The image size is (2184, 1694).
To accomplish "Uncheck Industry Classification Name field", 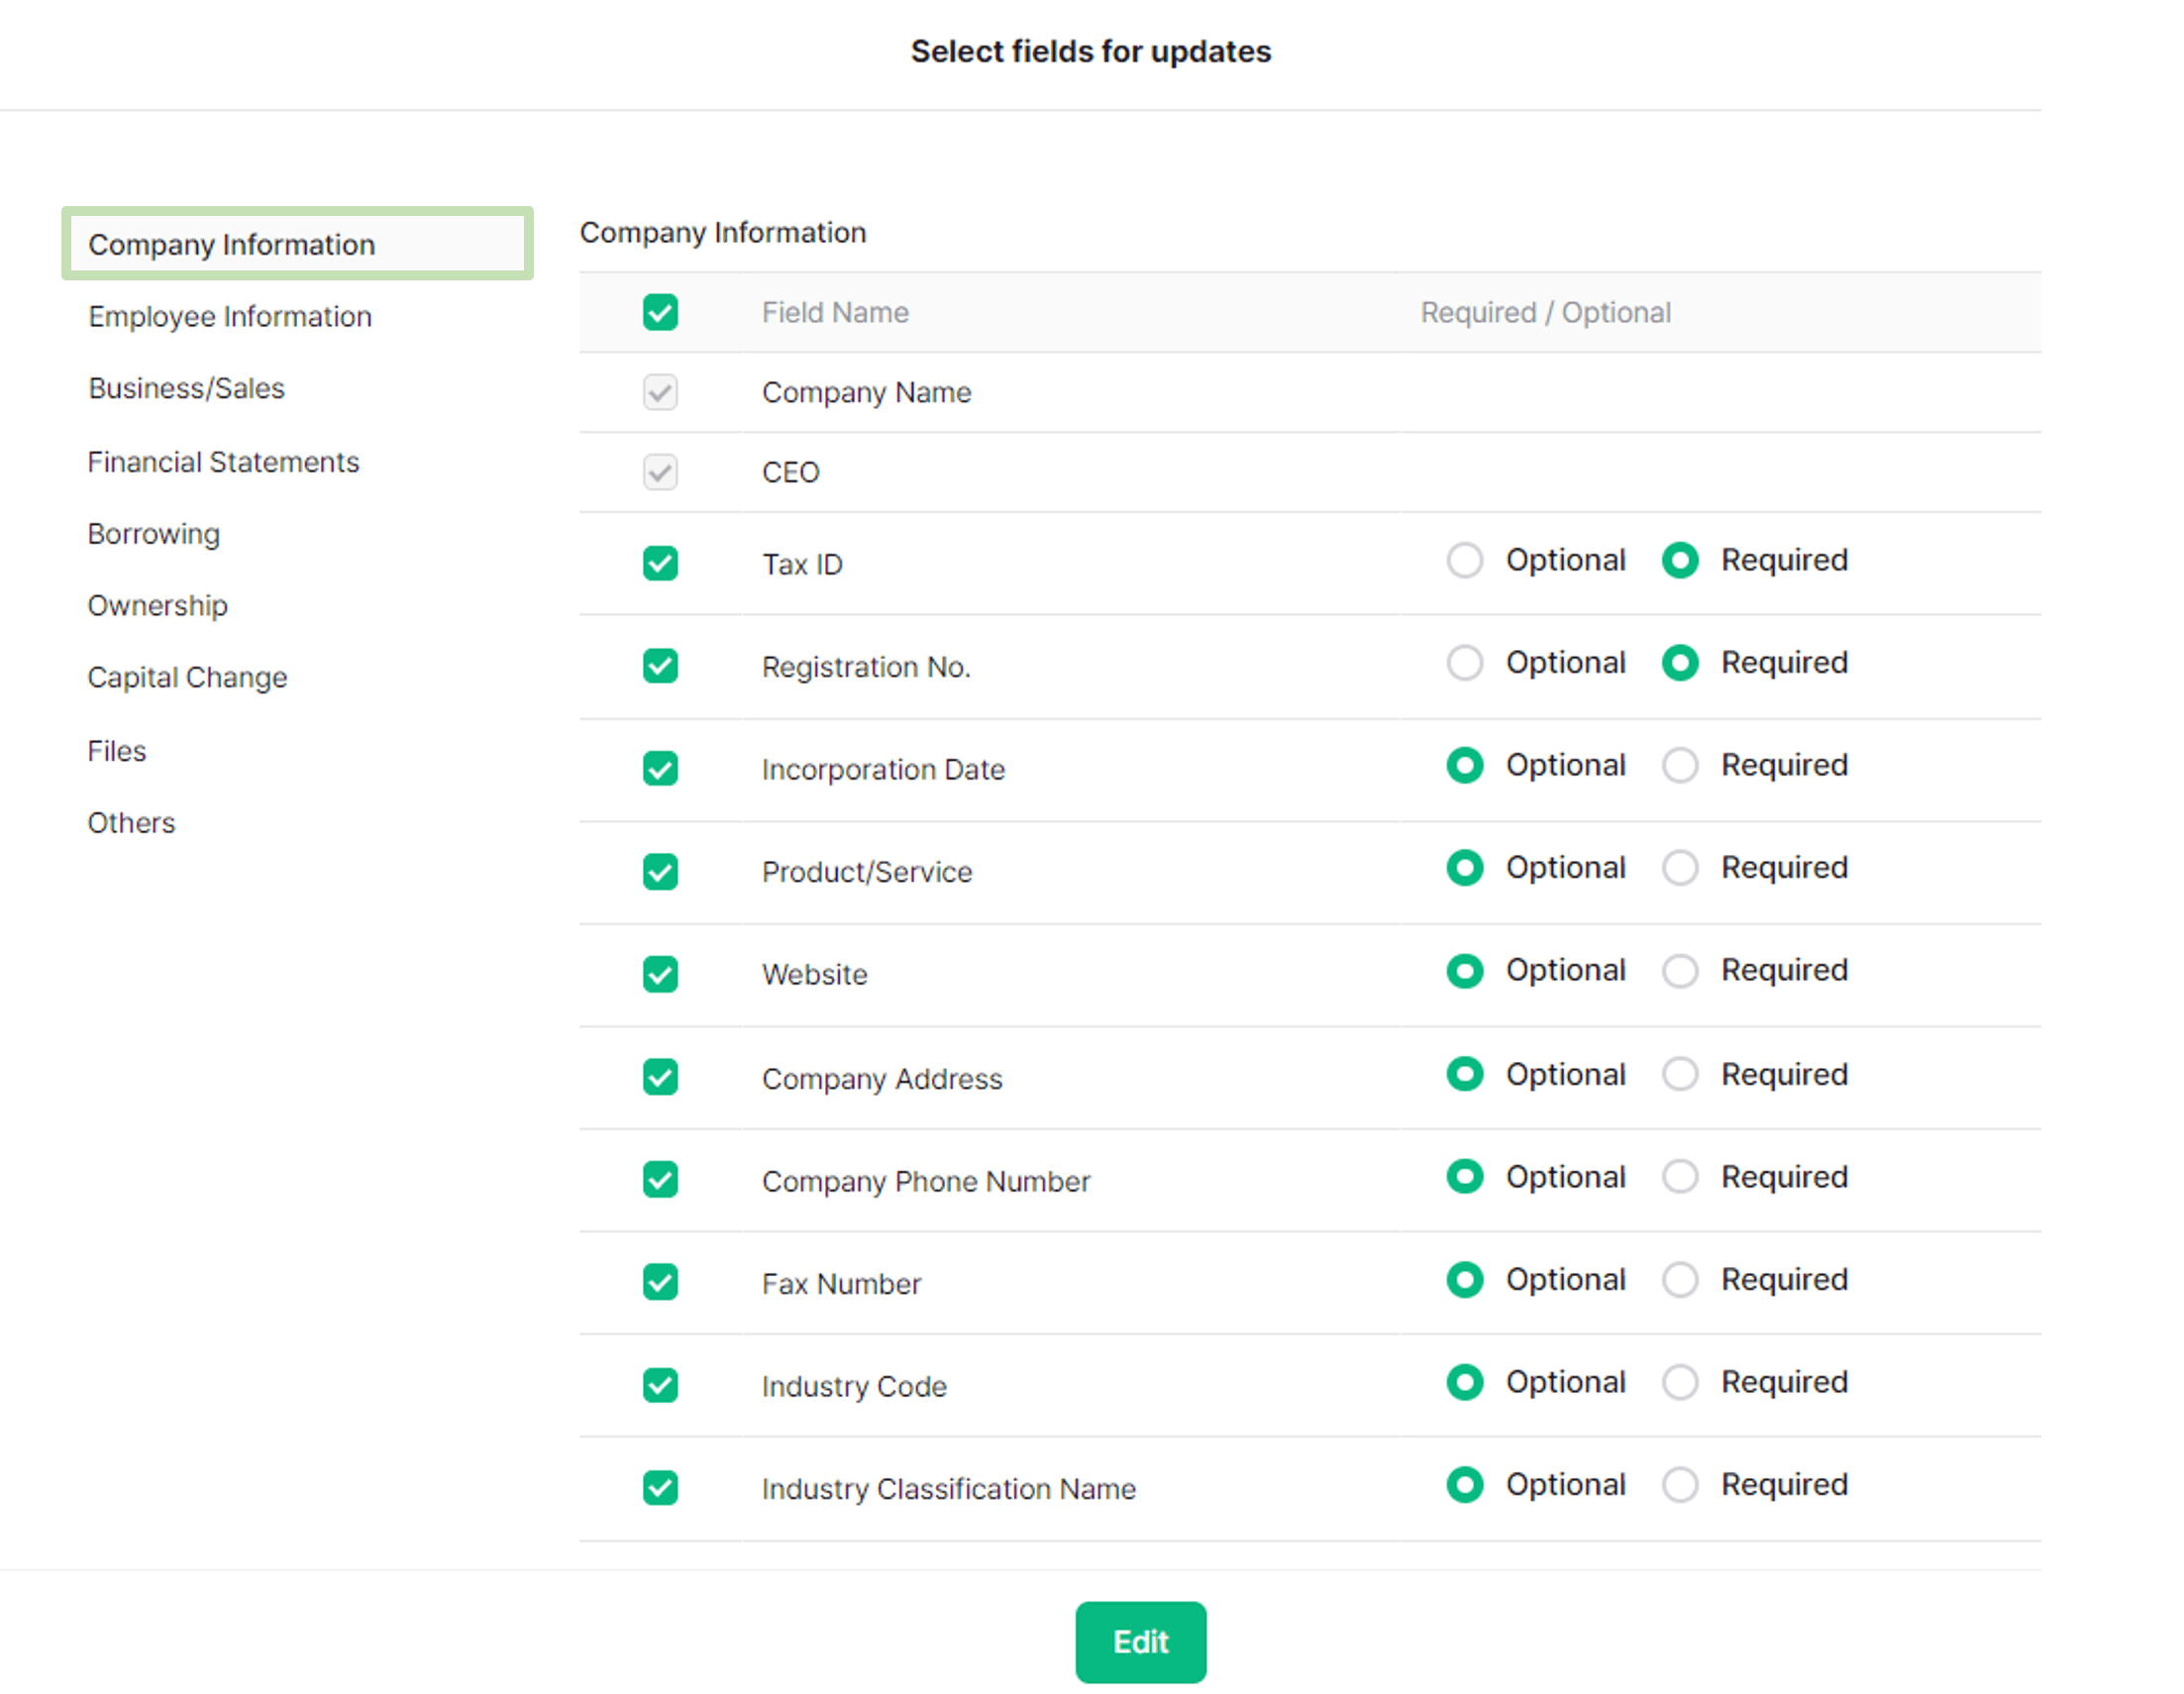I will (660, 1487).
